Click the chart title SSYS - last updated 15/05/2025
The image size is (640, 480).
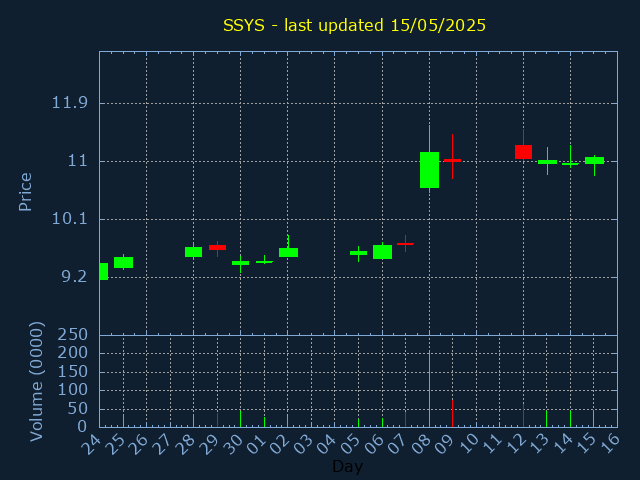click(x=354, y=25)
